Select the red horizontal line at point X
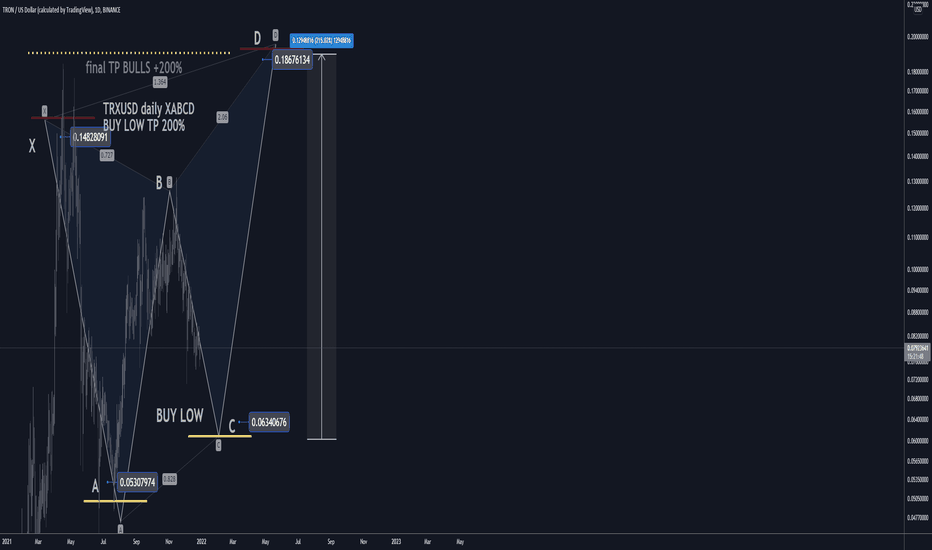This screenshot has width=932, height=550. pyautogui.click(x=63, y=118)
